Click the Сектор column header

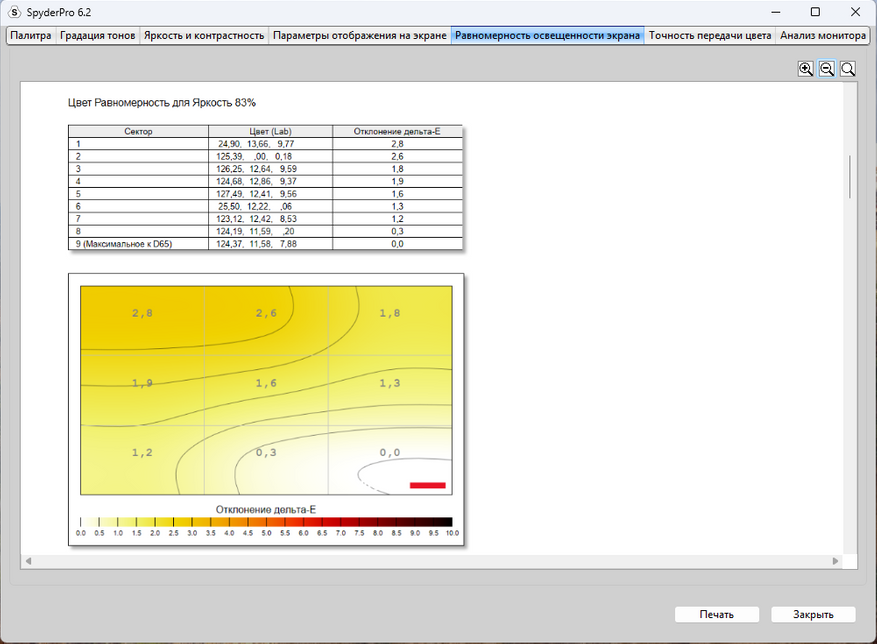[138, 131]
